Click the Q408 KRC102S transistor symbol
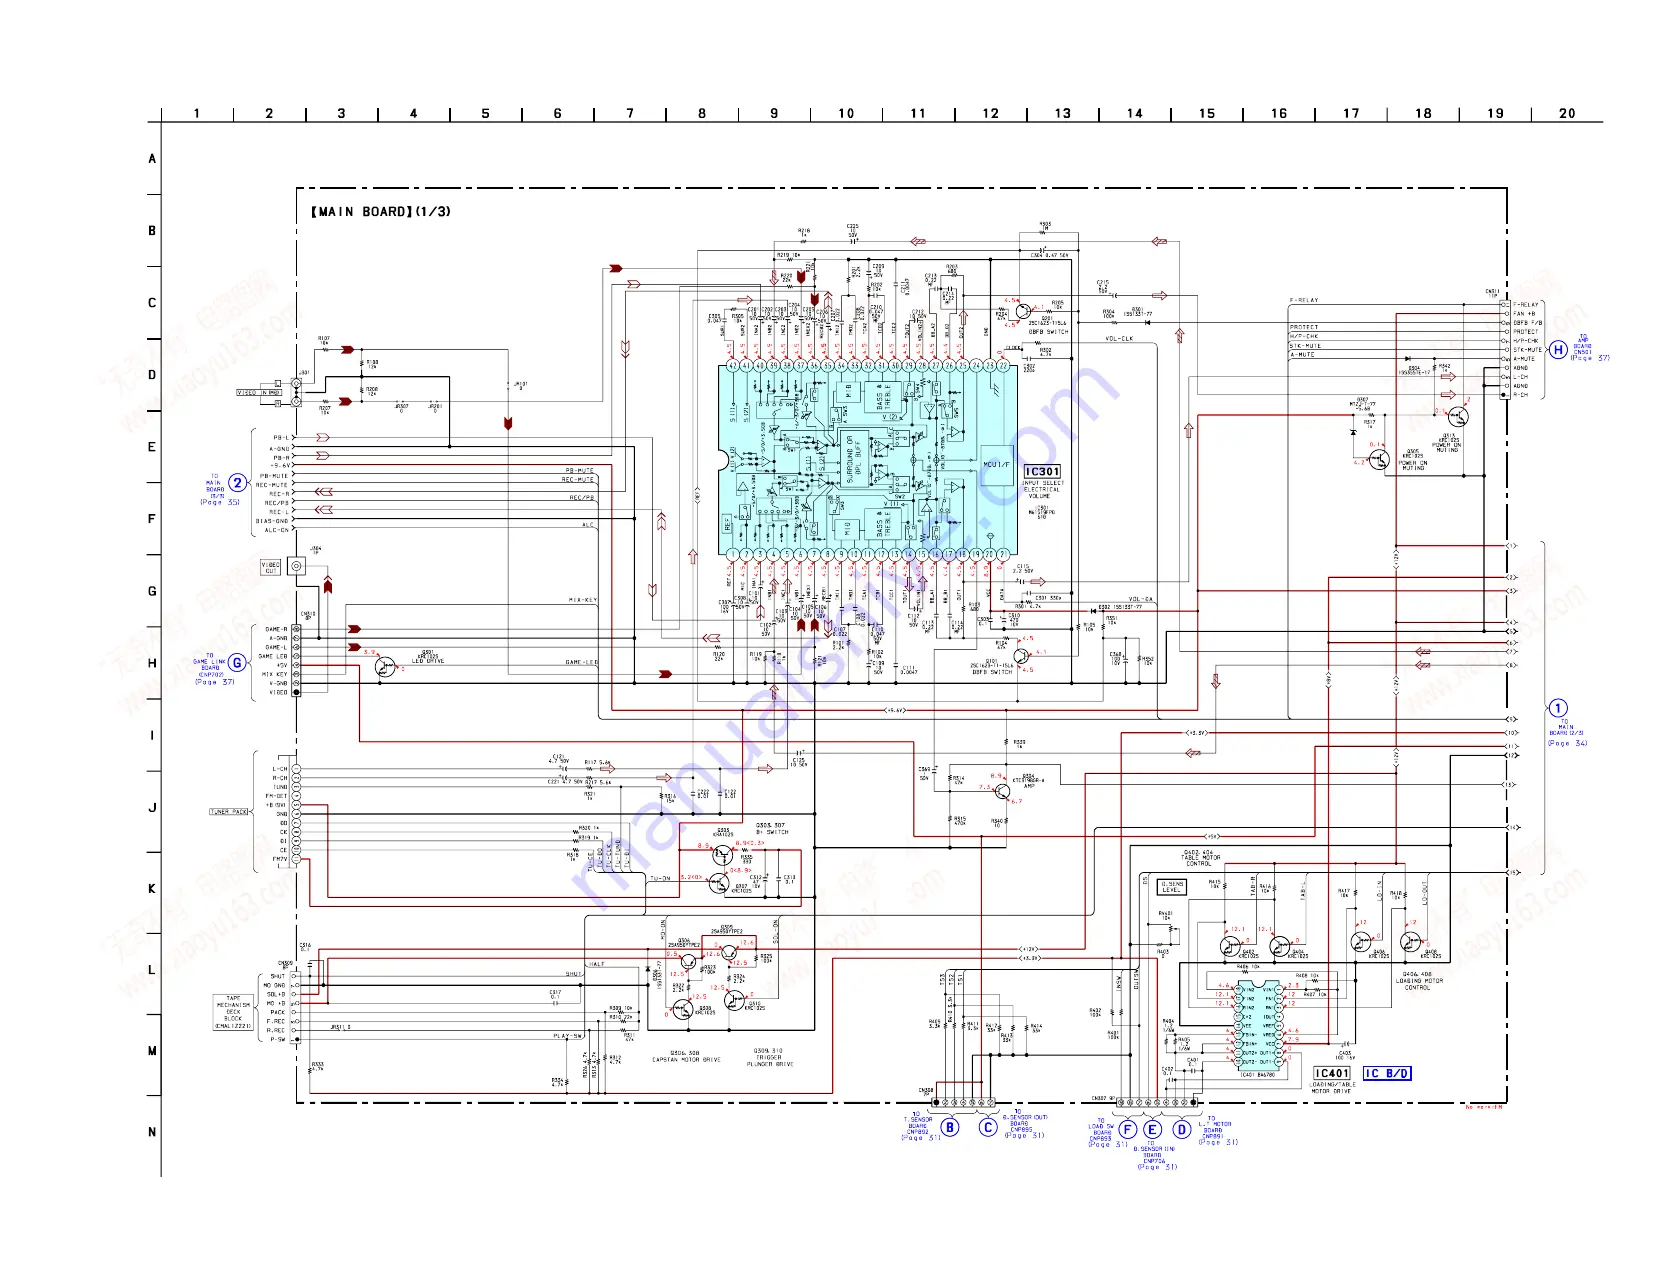This screenshot has height=1263, width=1680. [1411, 942]
